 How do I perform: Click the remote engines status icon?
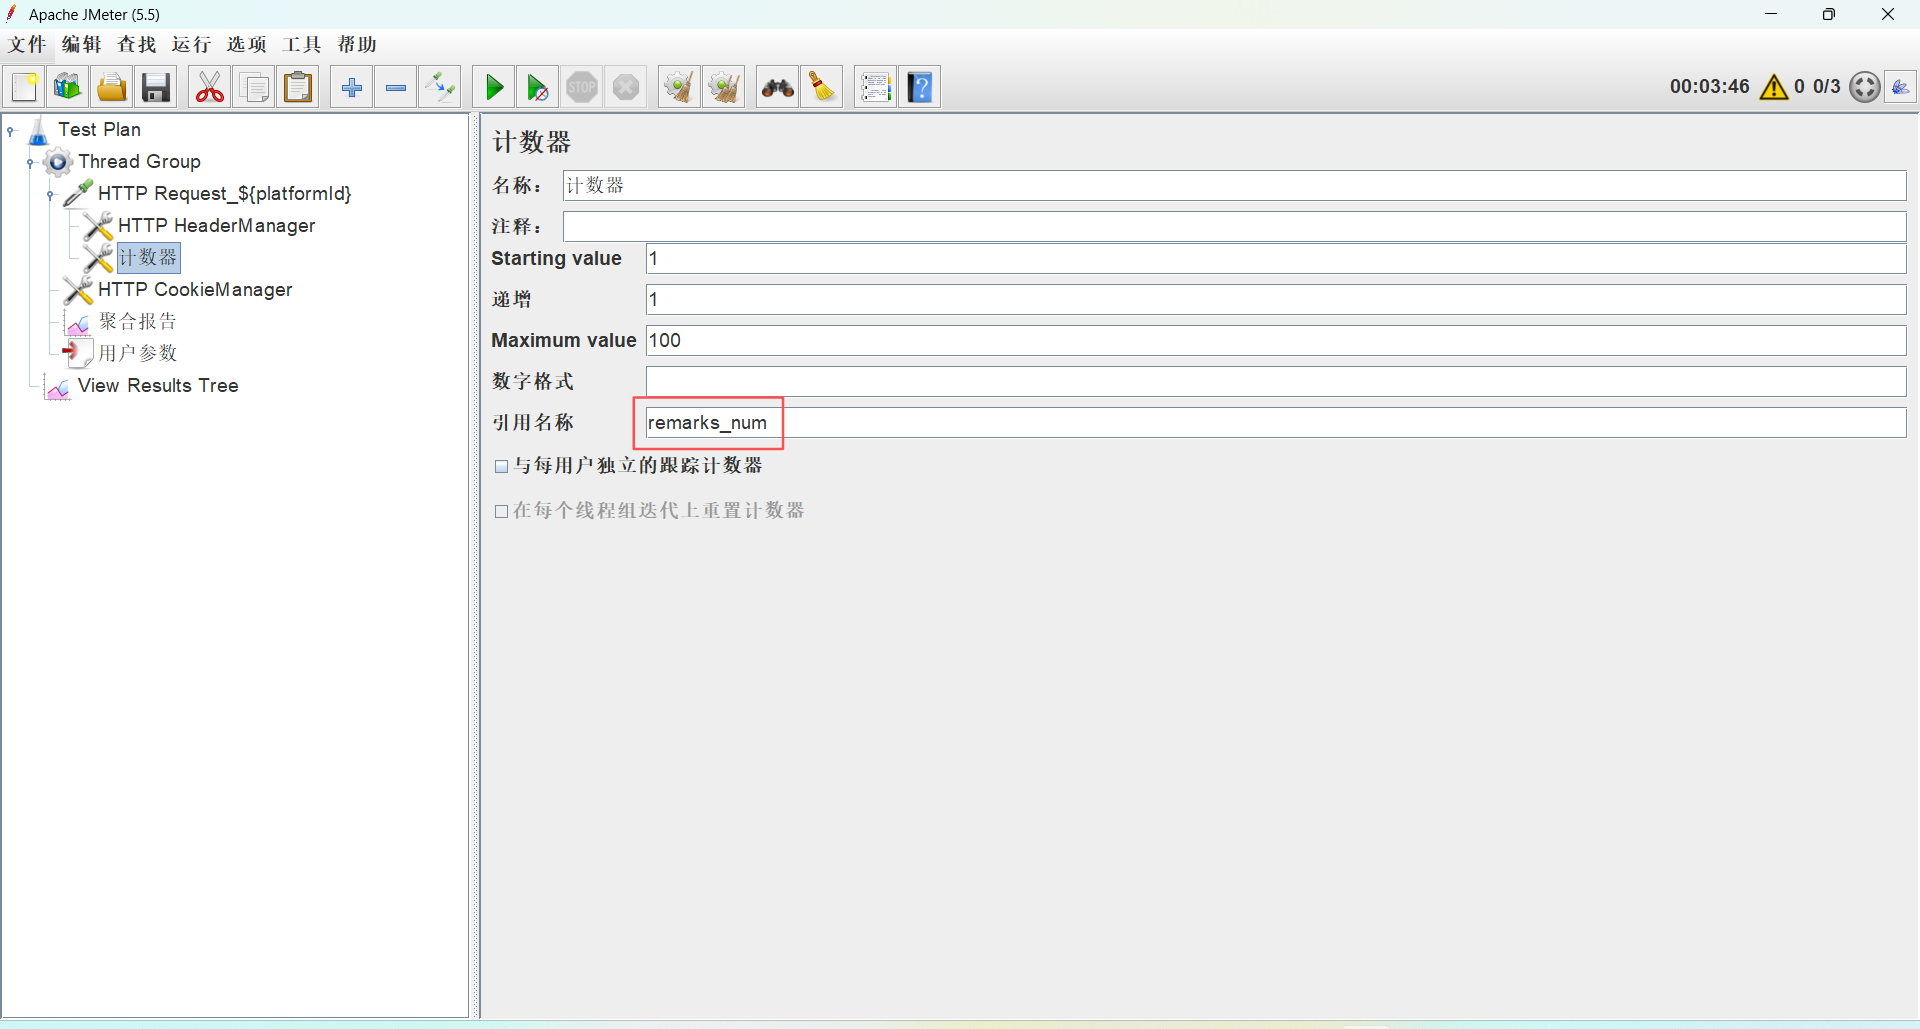(1900, 87)
